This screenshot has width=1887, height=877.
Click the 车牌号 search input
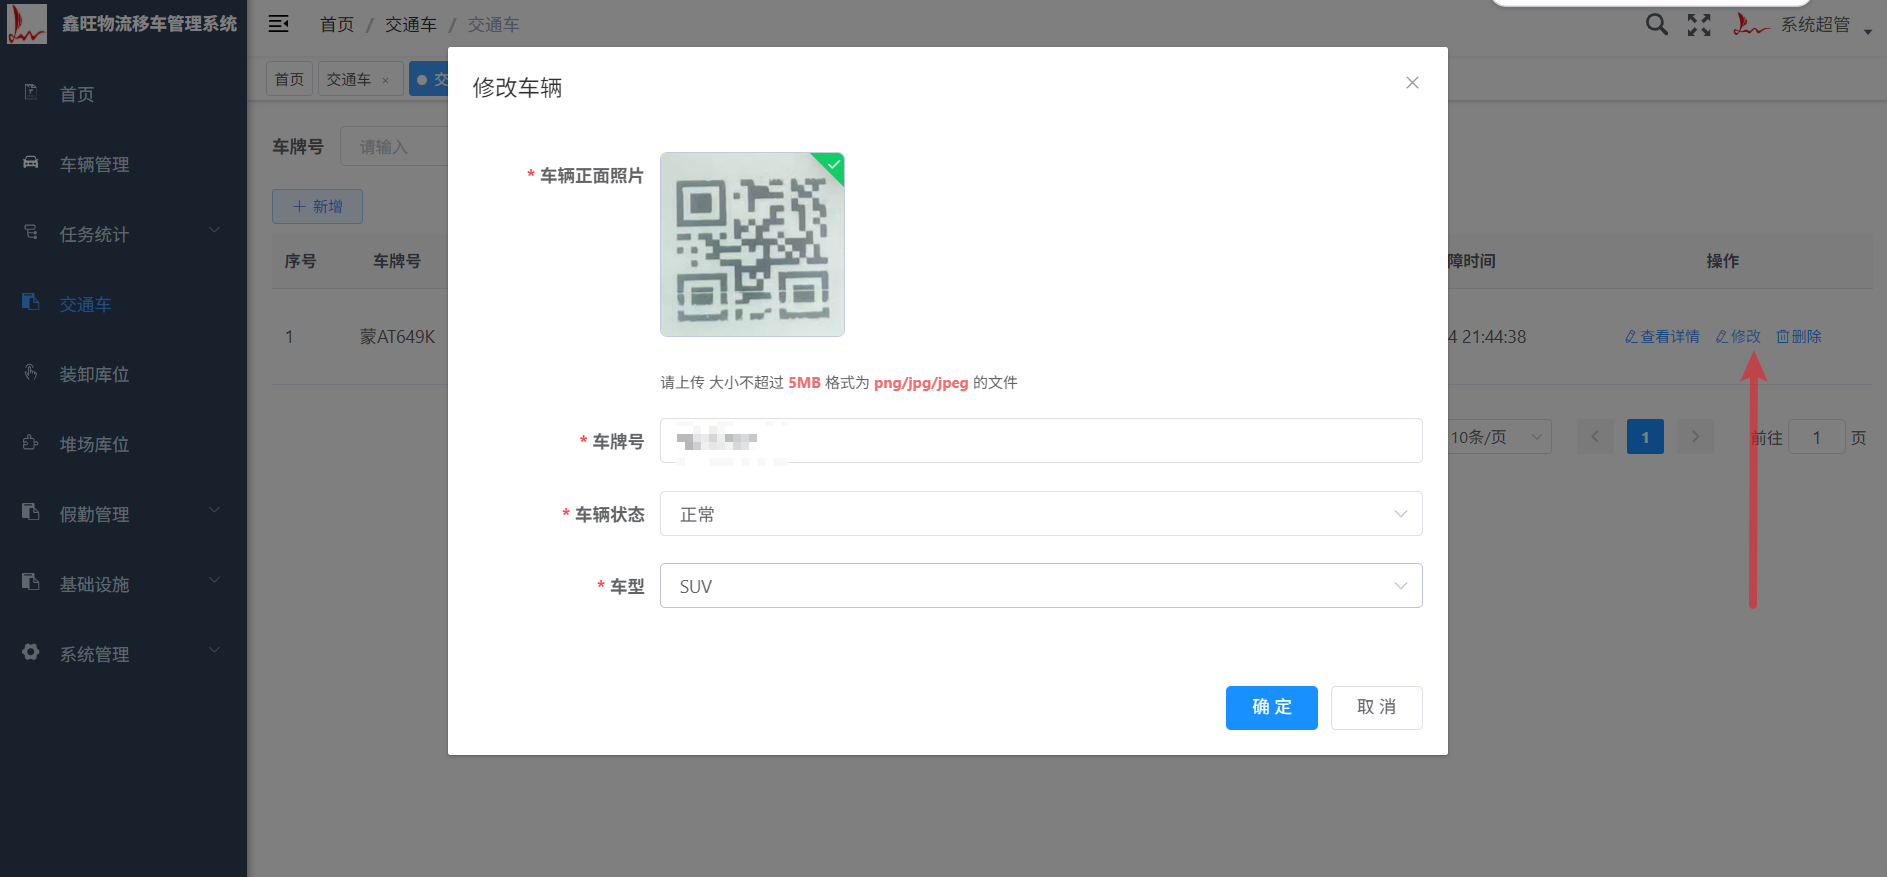395,147
